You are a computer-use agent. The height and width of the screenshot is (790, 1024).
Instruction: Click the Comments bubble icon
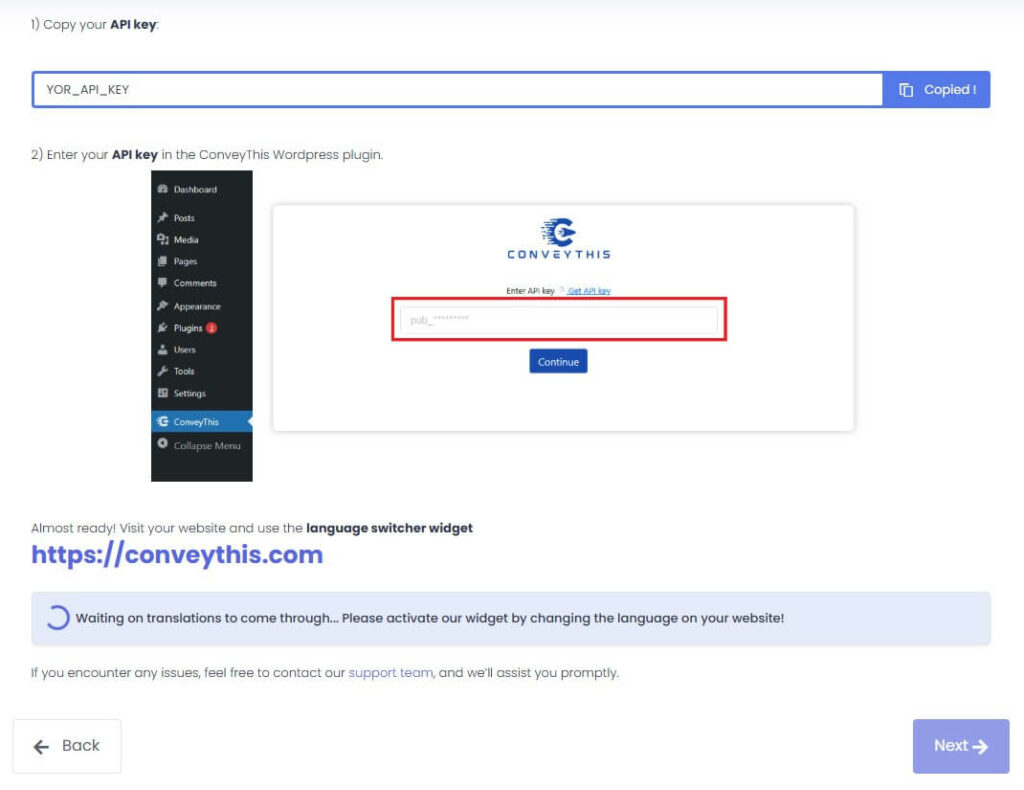point(162,283)
